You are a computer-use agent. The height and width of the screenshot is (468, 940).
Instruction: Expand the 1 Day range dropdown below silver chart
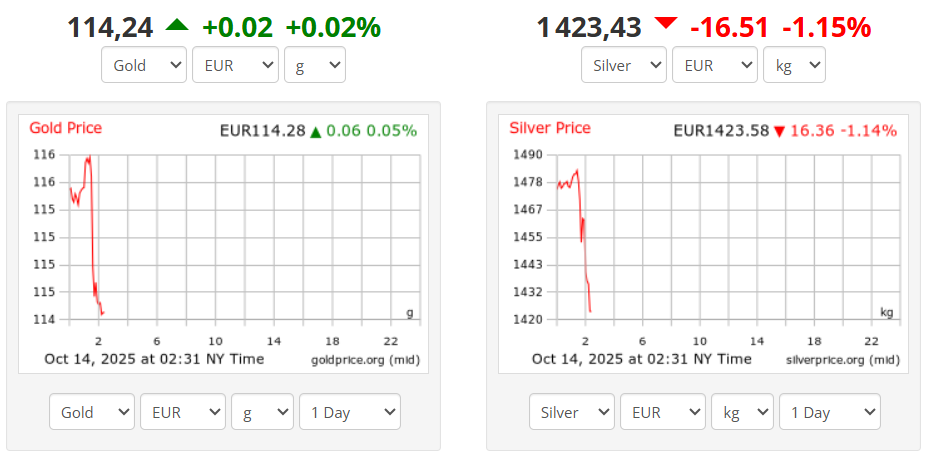coord(829,412)
